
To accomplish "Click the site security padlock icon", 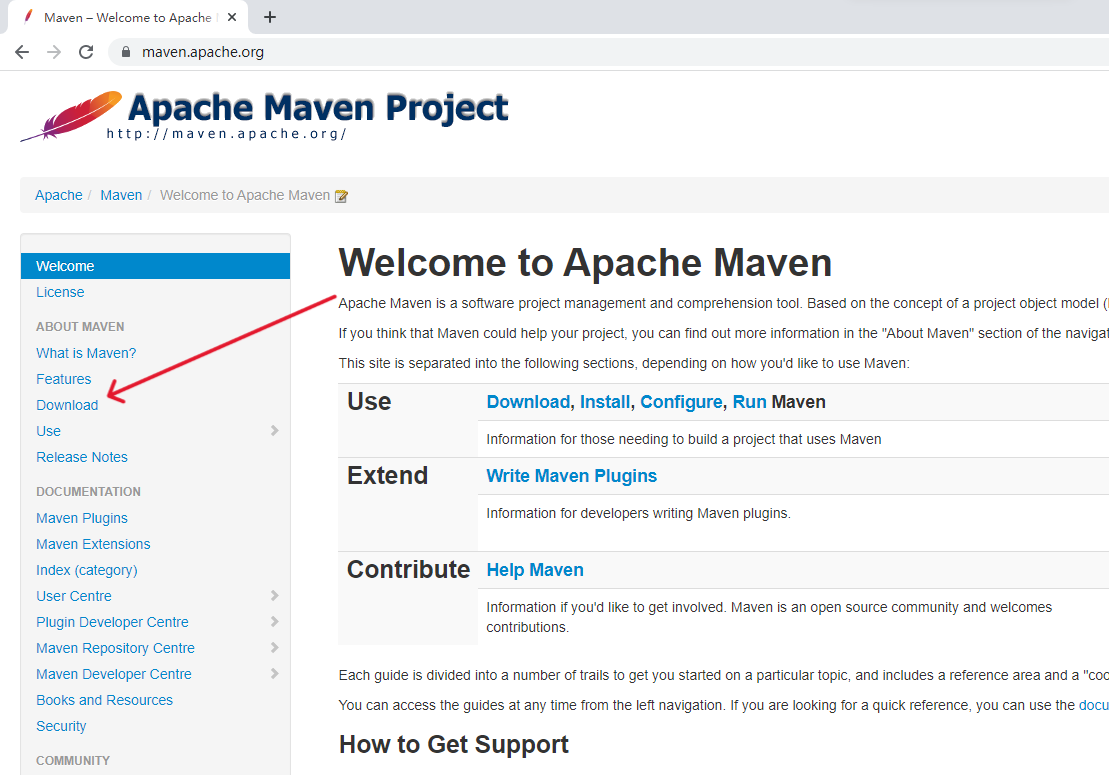I will point(126,52).
